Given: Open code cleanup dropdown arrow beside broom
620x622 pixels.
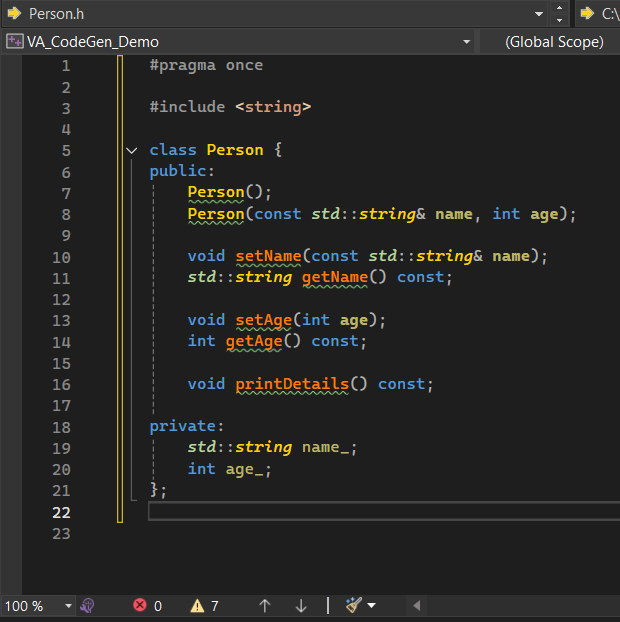Looking at the screenshot, I should tap(371, 605).
